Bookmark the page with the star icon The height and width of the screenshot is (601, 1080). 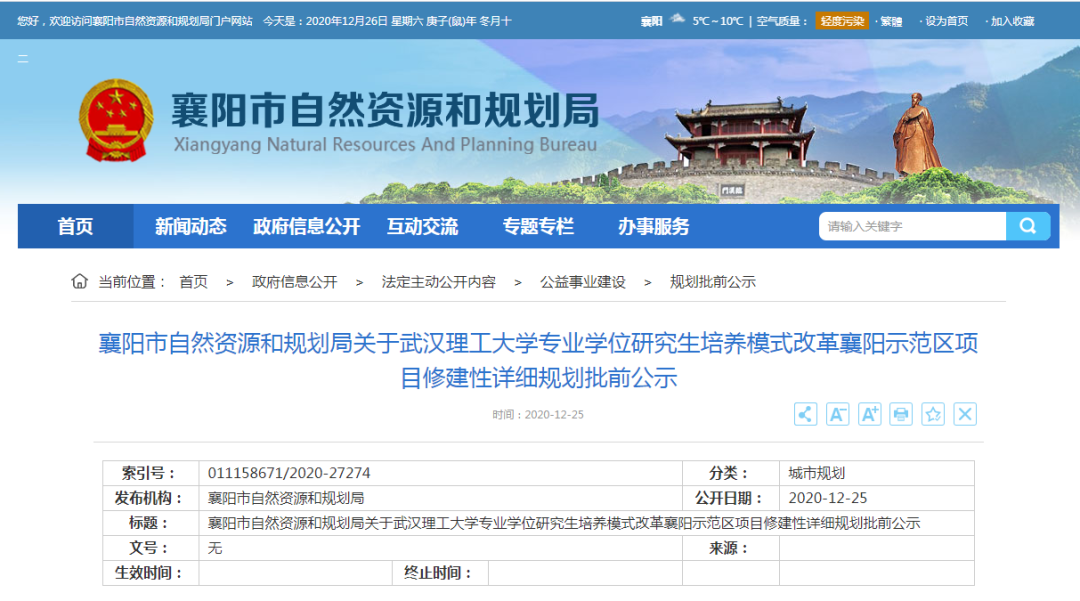pyautogui.click(x=933, y=414)
